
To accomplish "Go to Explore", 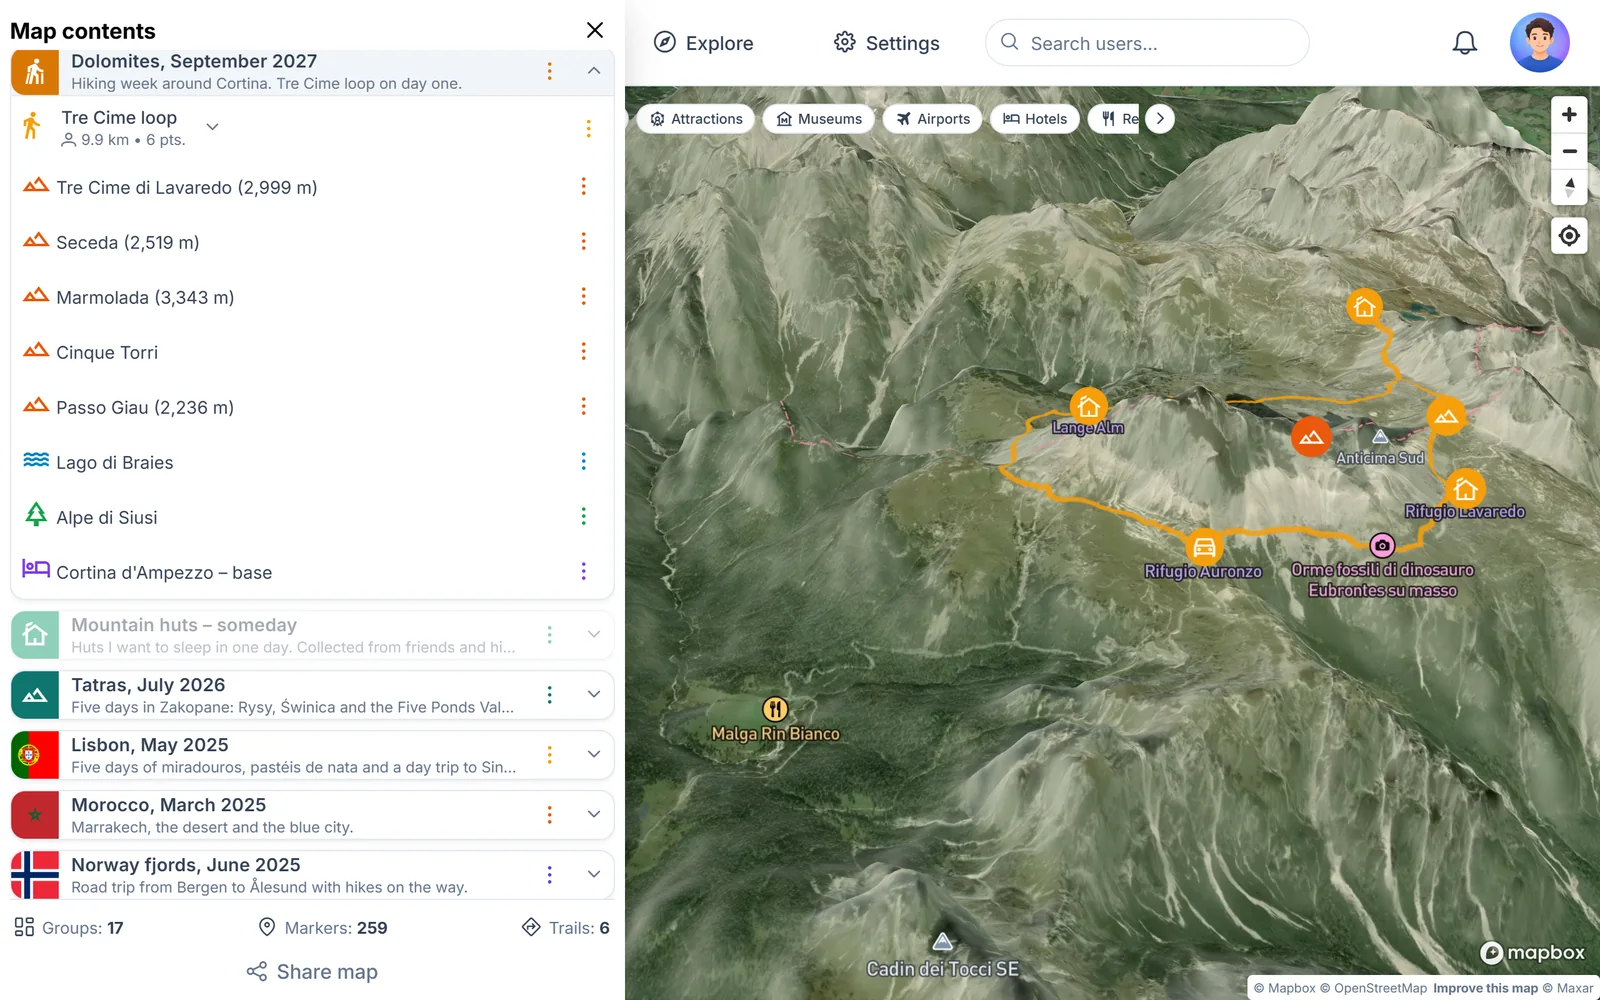I will tap(703, 43).
